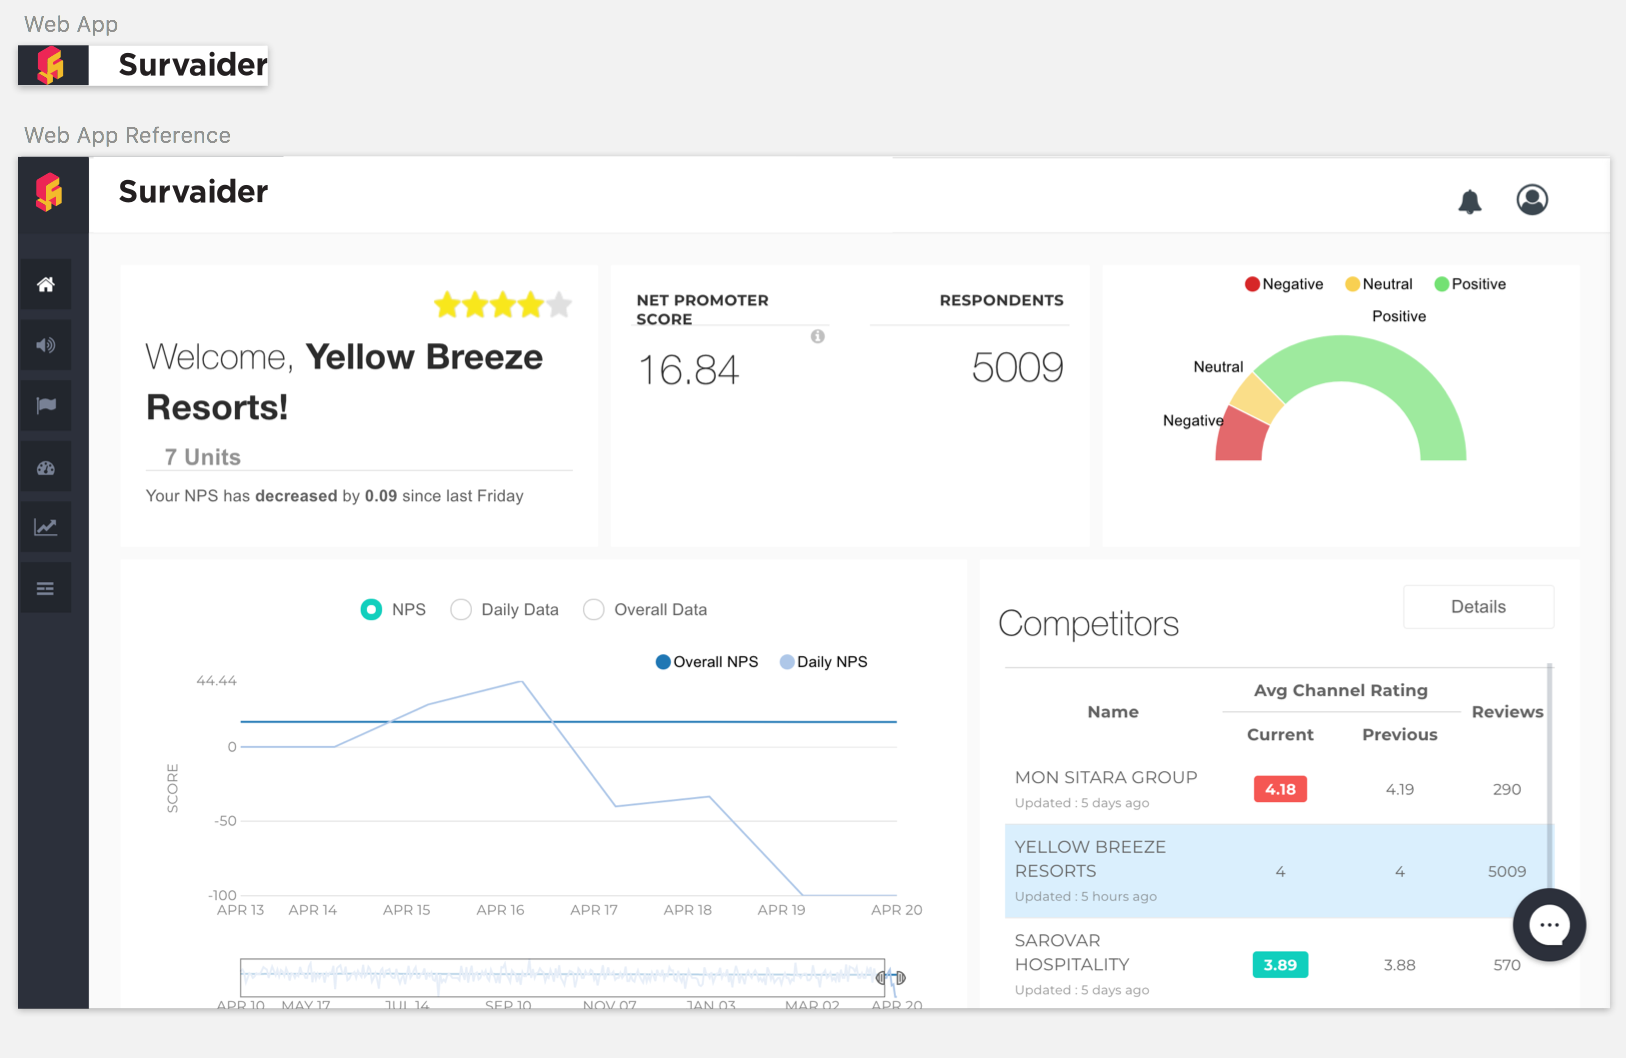Select the Overall Data radio button

click(594, 609)
